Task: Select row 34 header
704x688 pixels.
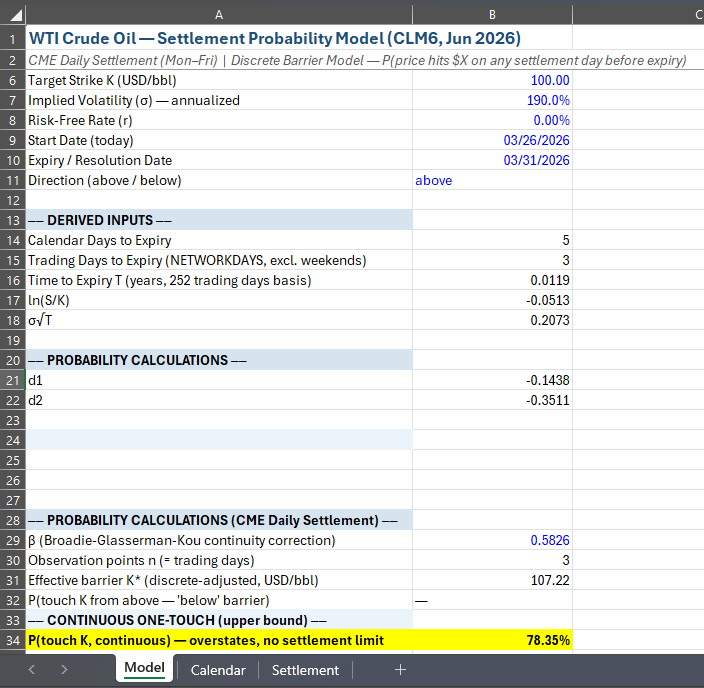Action: pyautogui.click(x=13, y=640)
